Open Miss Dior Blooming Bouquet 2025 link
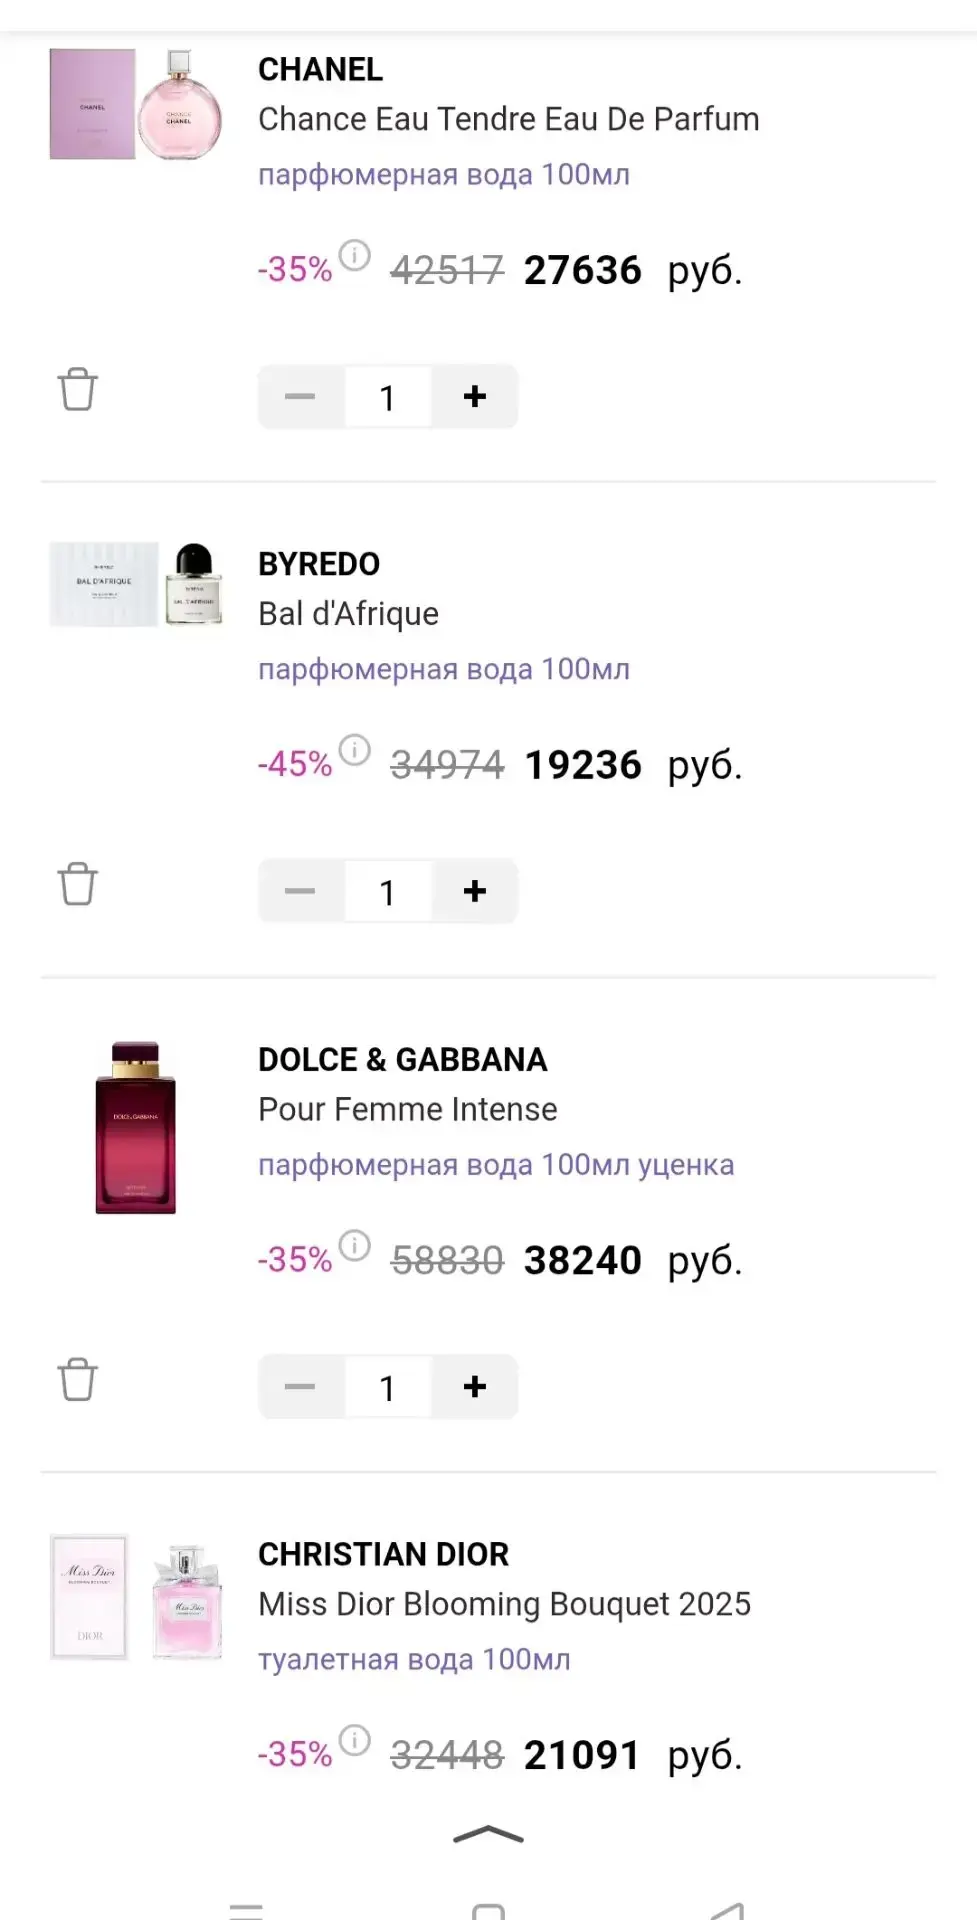 [504, 1604]
